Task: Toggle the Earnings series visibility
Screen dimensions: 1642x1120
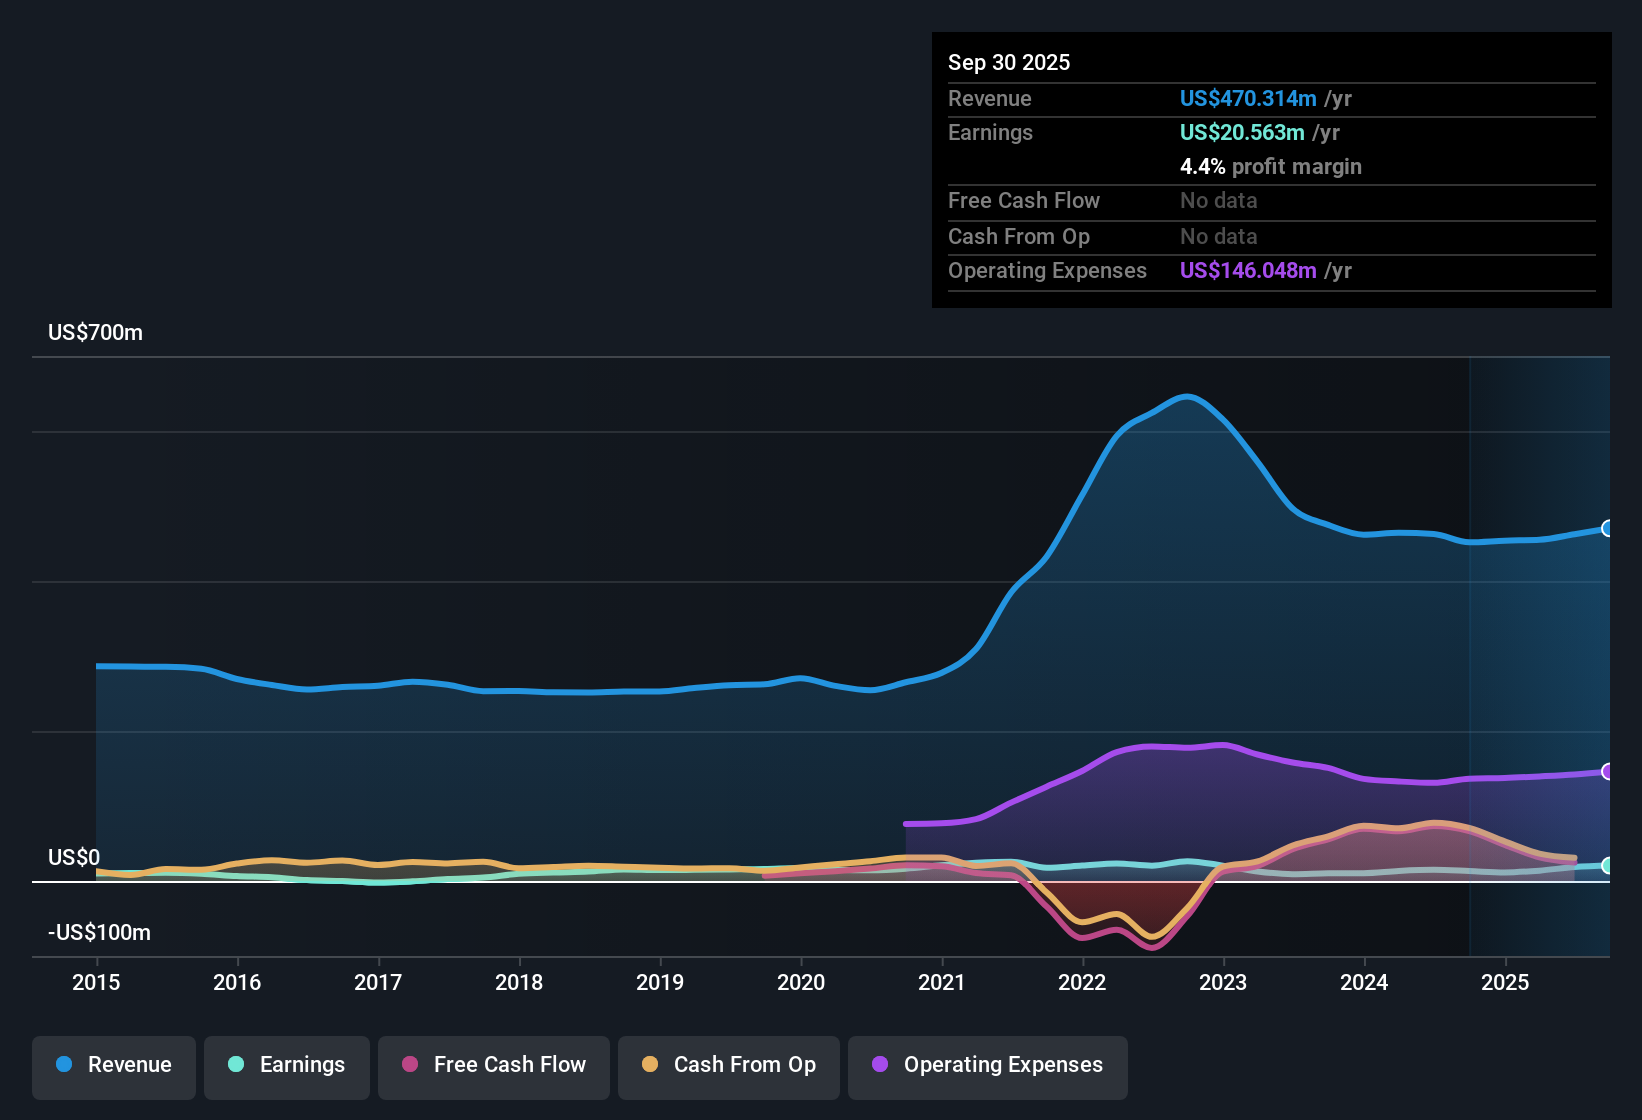Action: coord(286,1065)
